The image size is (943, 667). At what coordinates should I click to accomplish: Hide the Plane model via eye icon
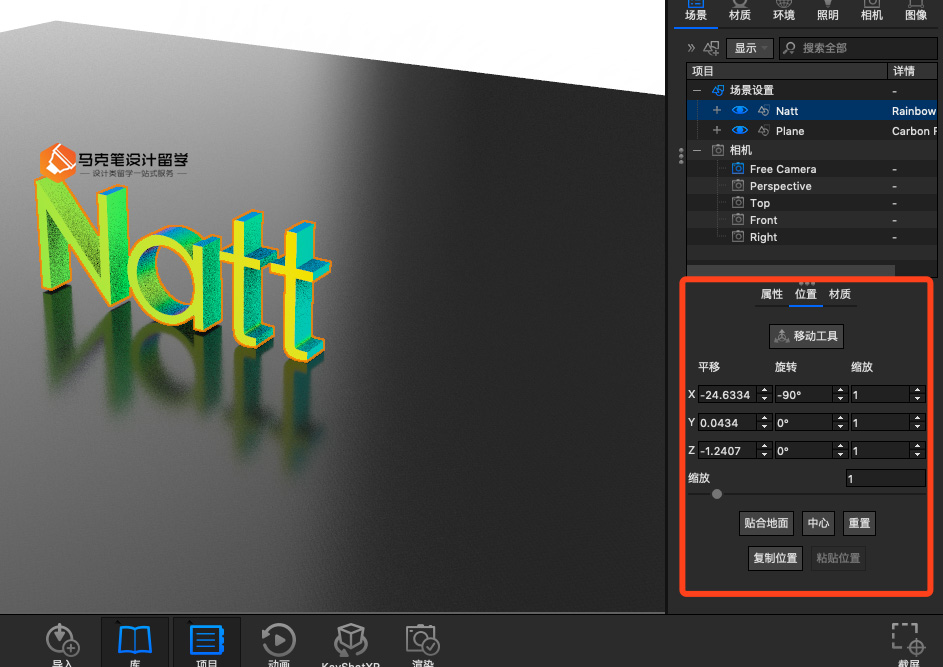tap(740, 131)
